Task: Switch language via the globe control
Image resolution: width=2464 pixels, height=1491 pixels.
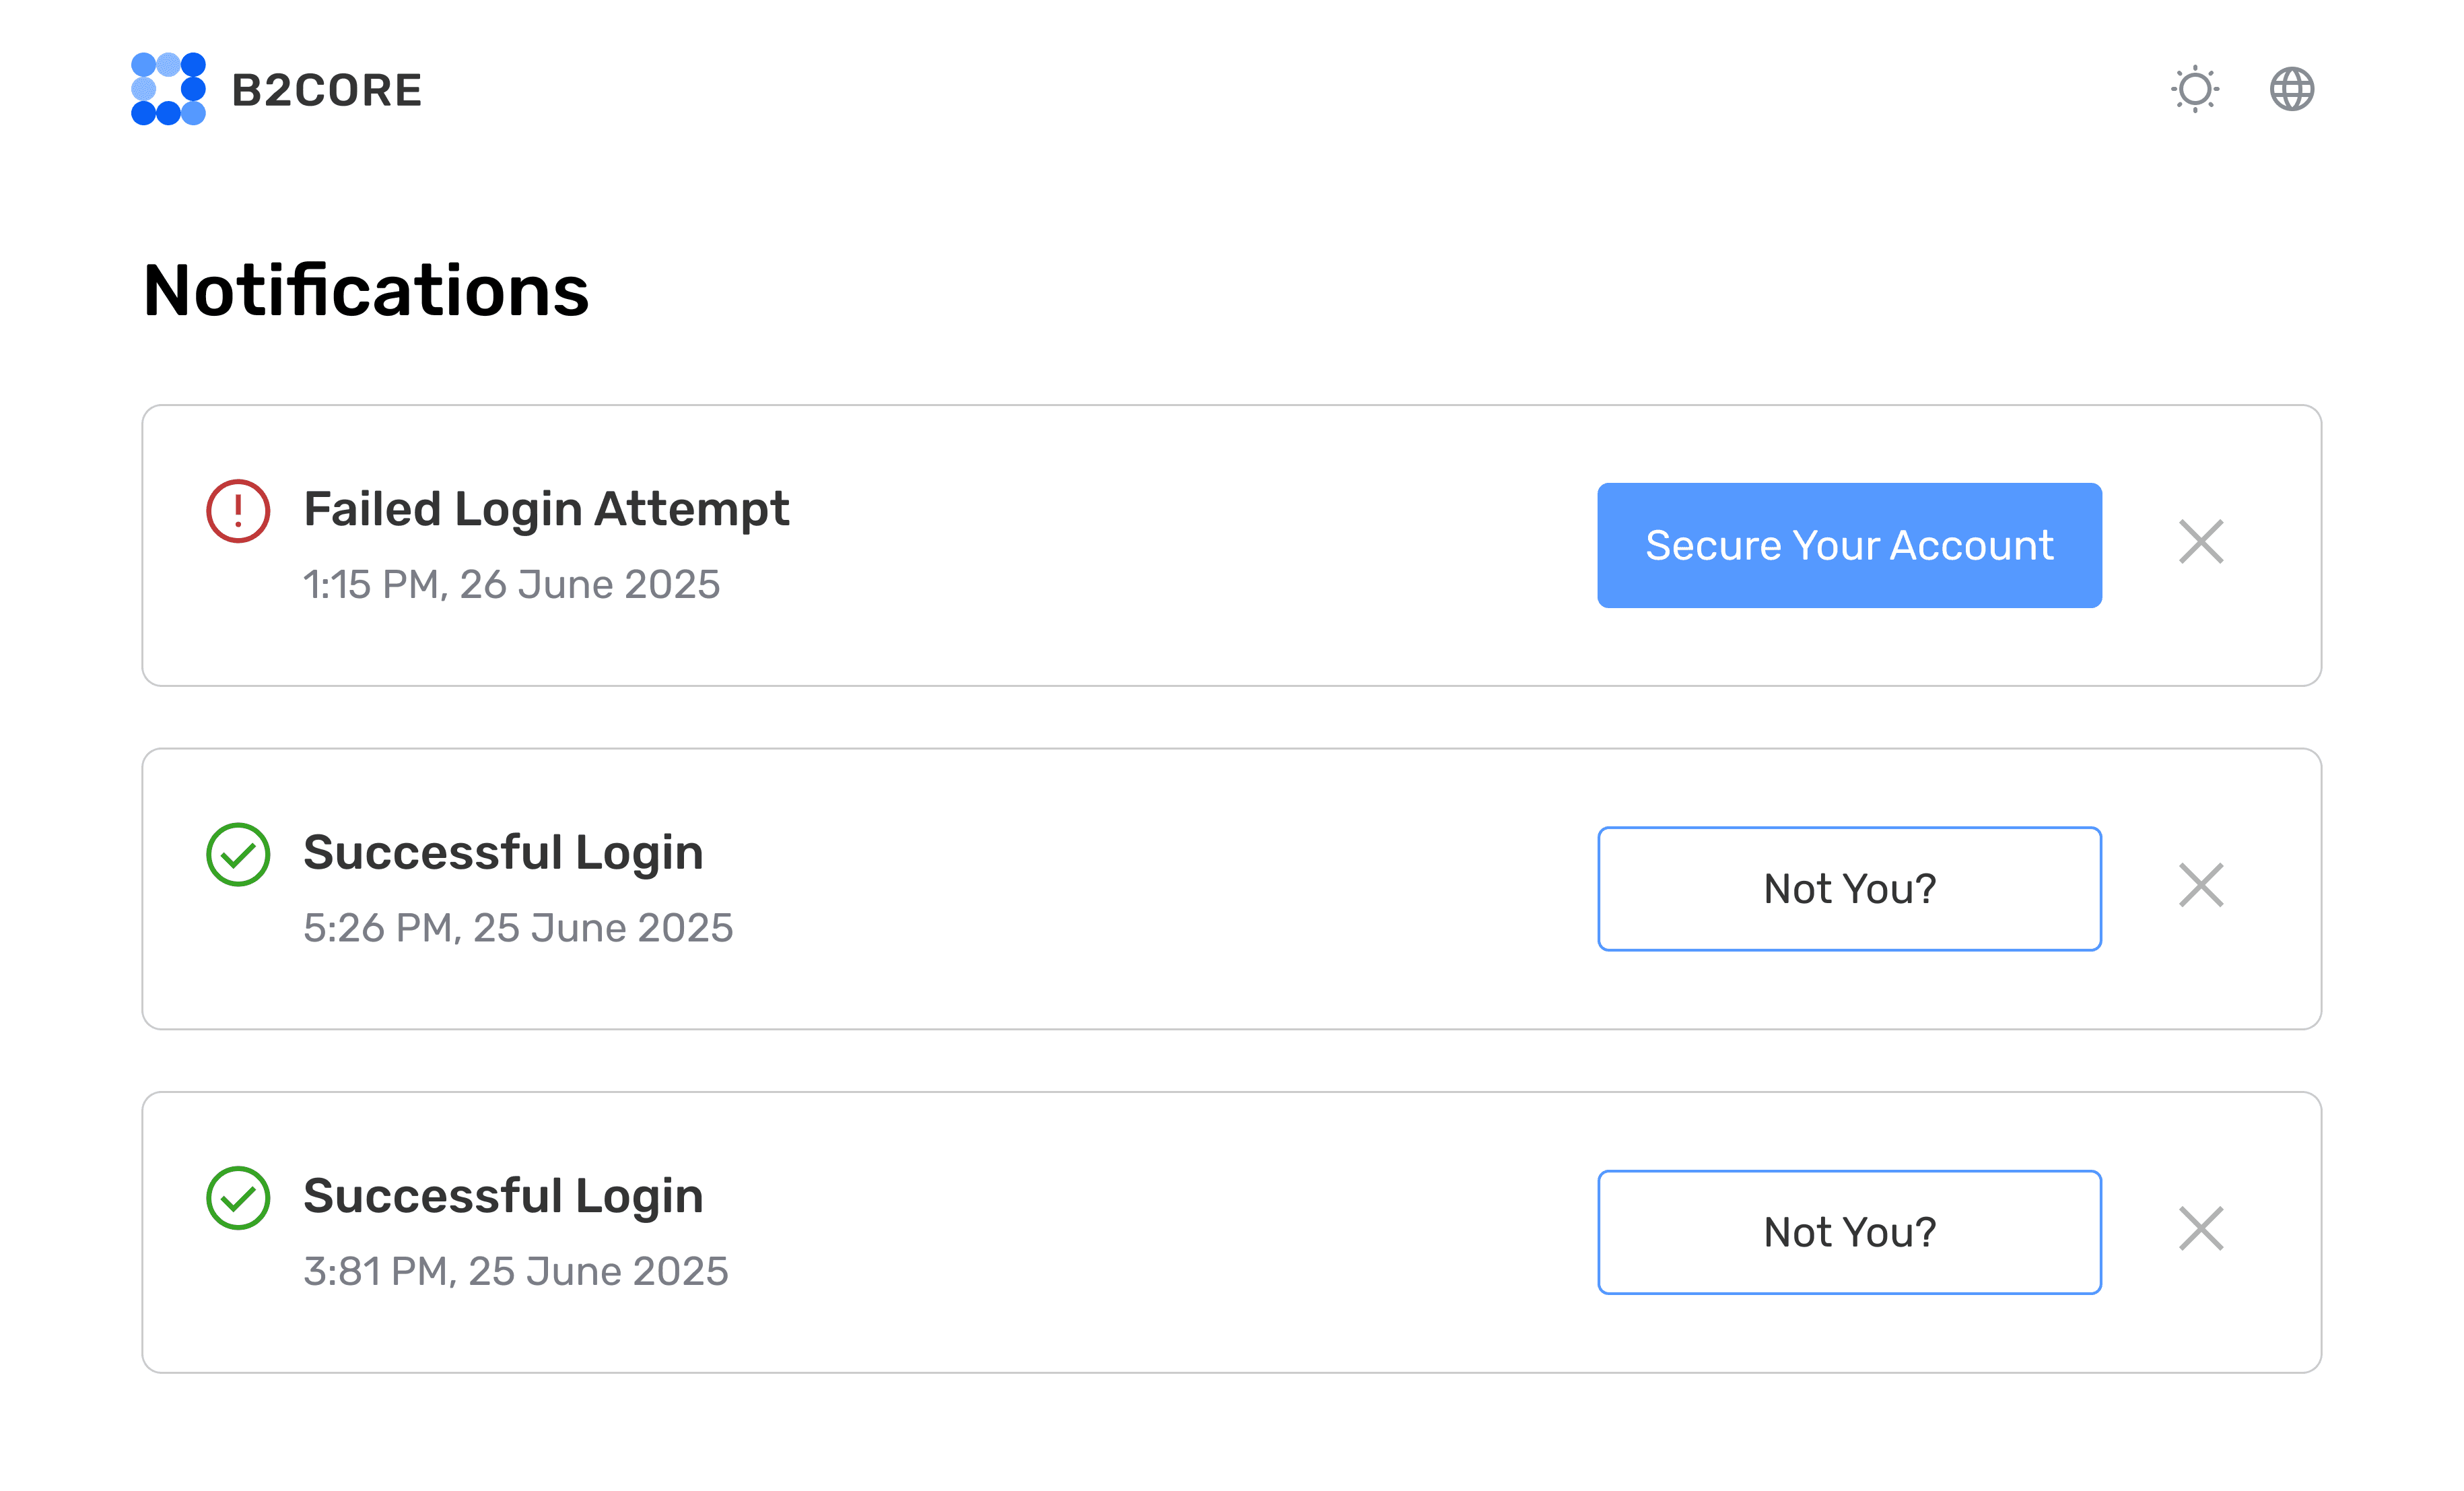Action: (x=2294, y=89)
